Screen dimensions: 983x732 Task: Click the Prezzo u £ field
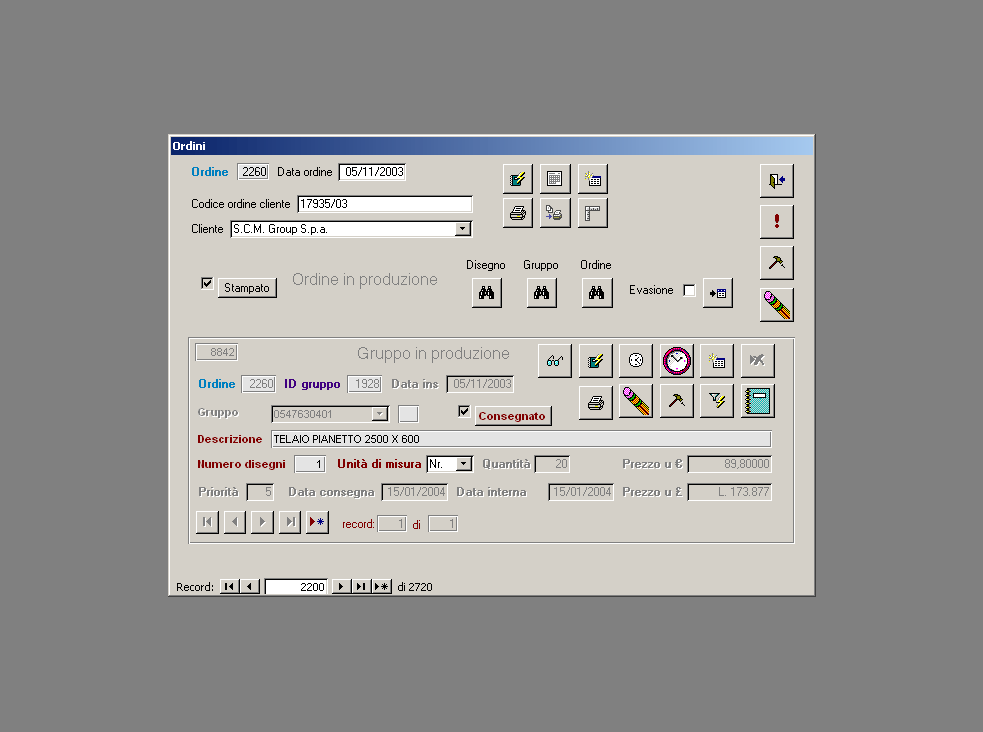tap(730, 492)
